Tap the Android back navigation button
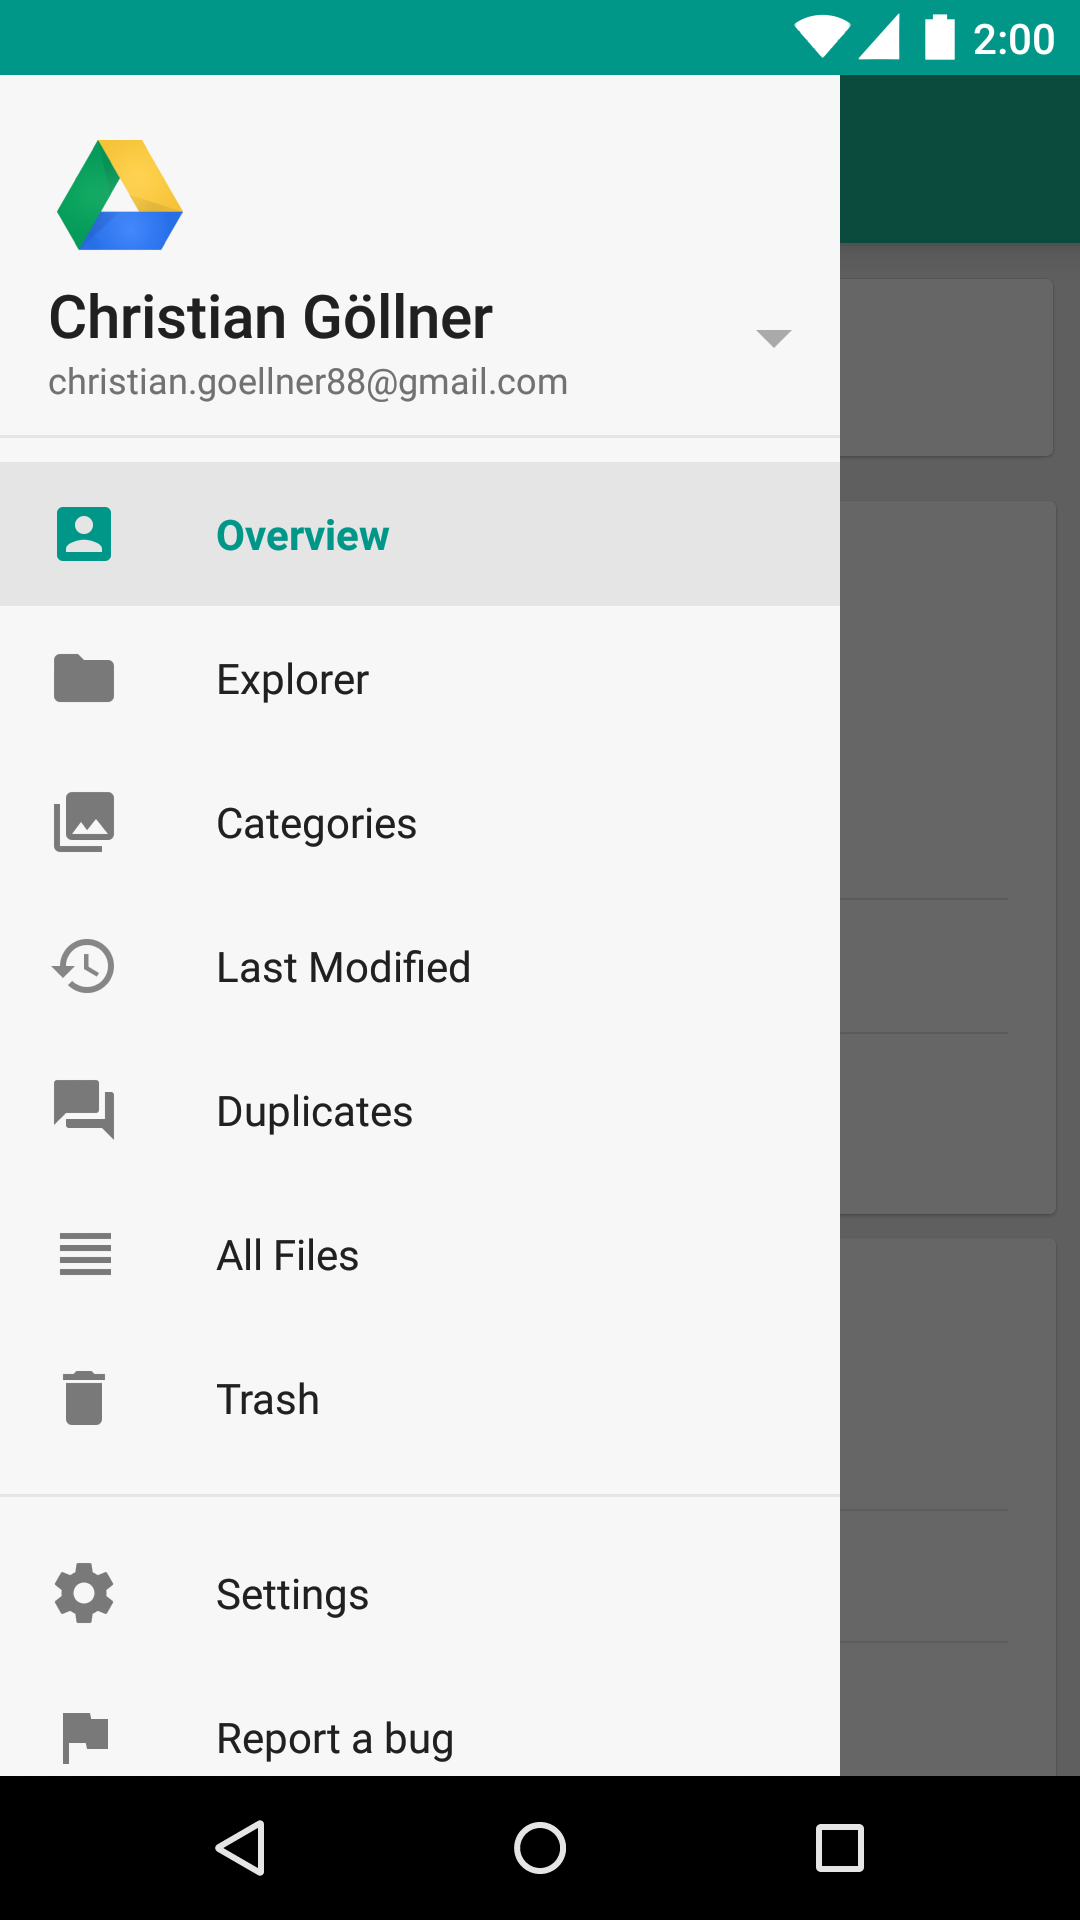 coord(240,1847)
